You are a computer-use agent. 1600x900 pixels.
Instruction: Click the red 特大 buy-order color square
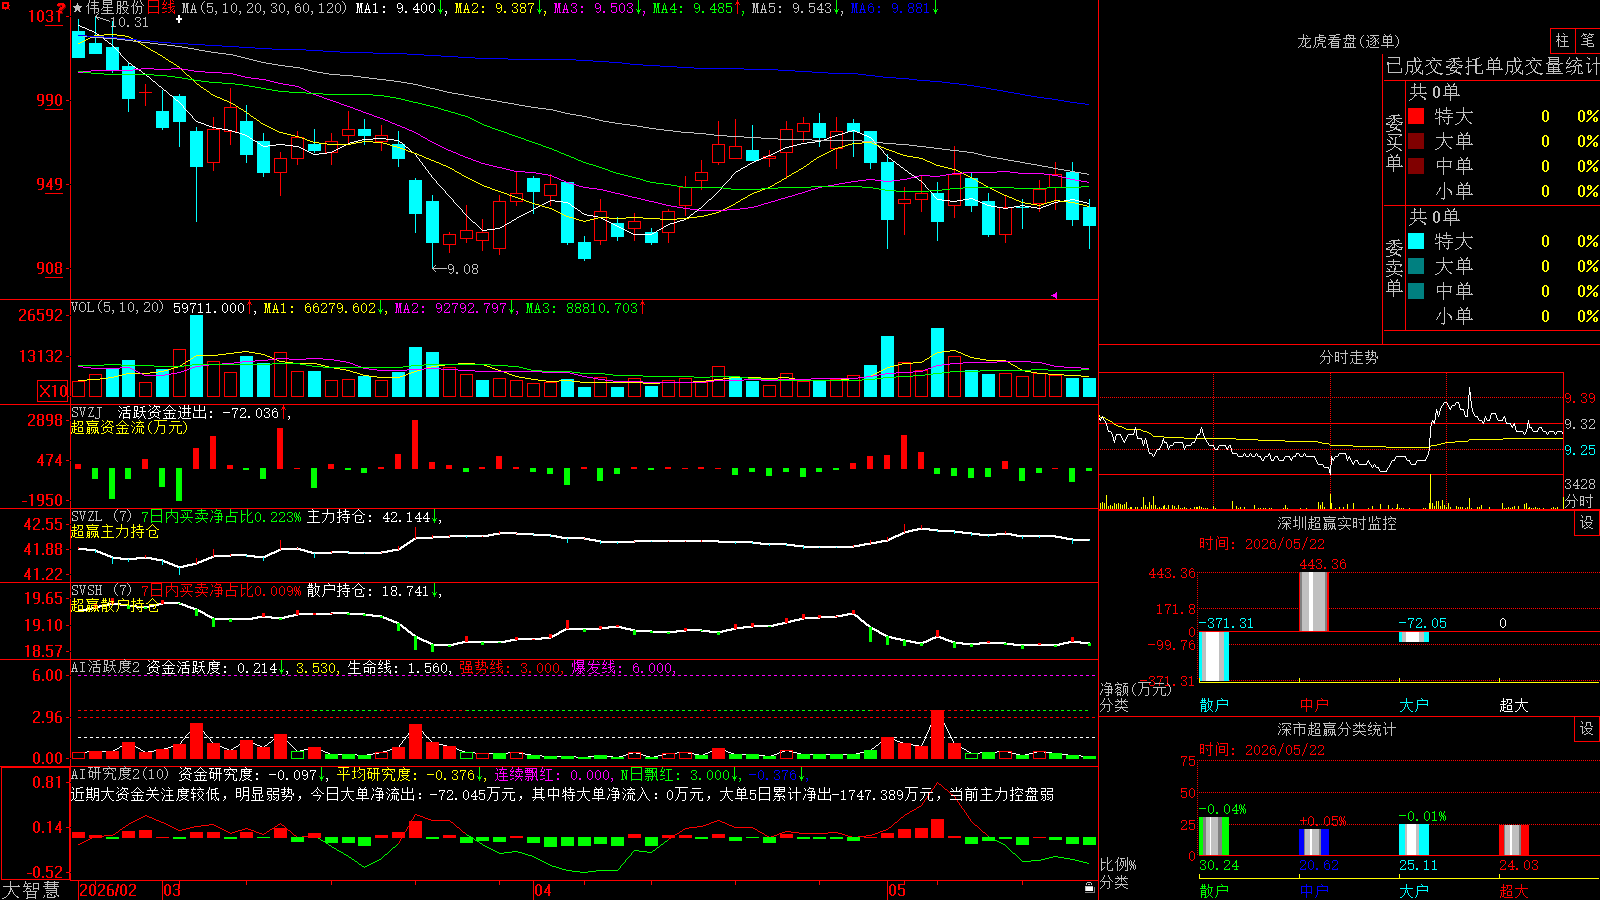(x=1416, y=116)
